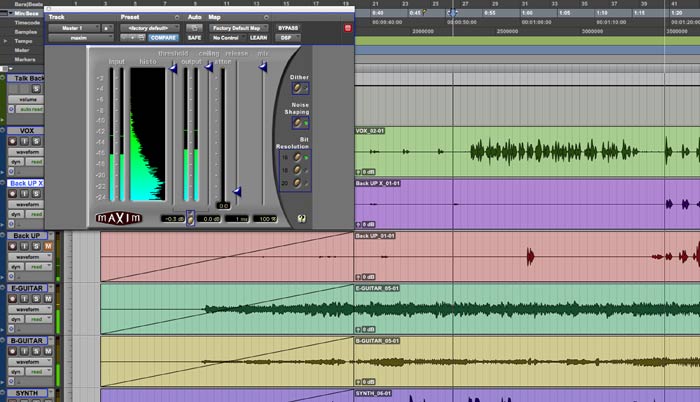Unmute the Back UP track
Screen dimensions: 700x402
tap(48, 246)
